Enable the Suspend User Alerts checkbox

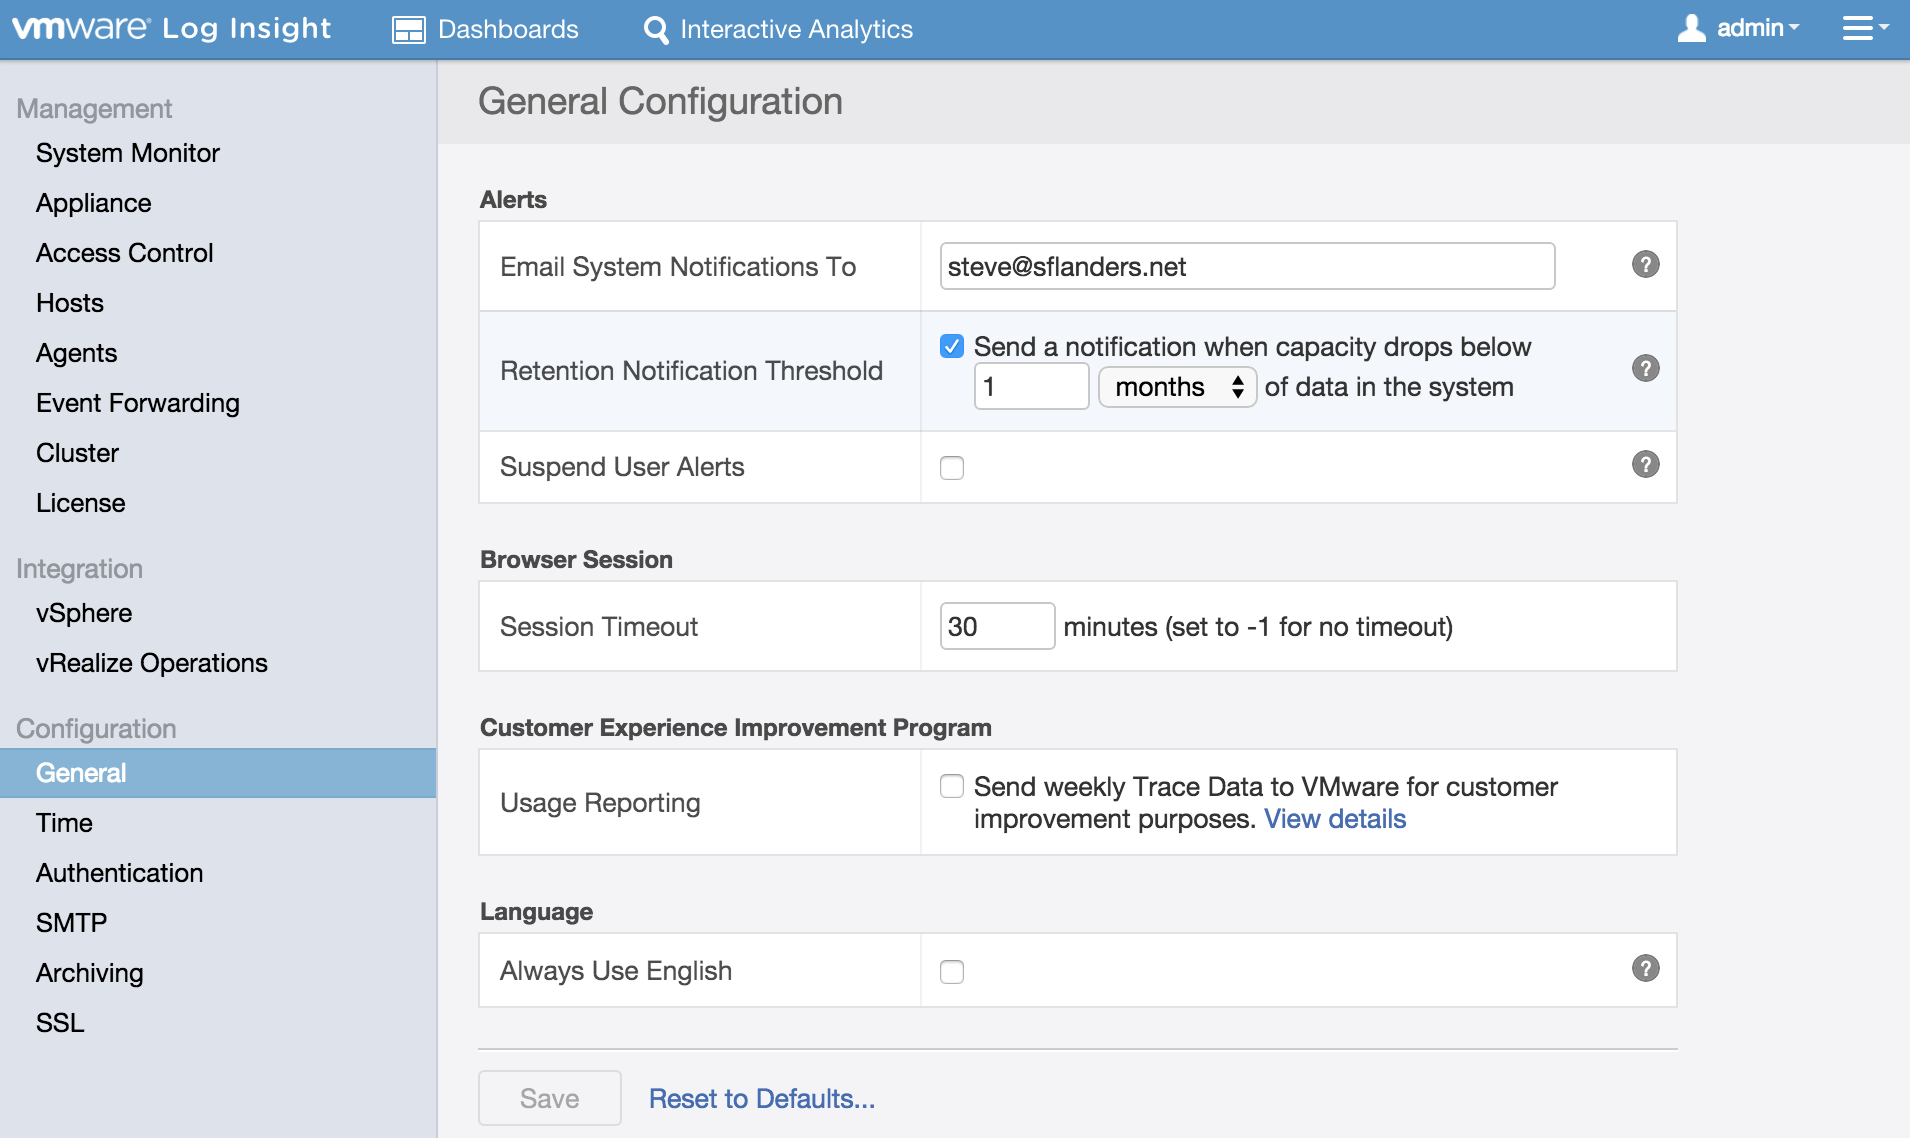pos(952,468)
